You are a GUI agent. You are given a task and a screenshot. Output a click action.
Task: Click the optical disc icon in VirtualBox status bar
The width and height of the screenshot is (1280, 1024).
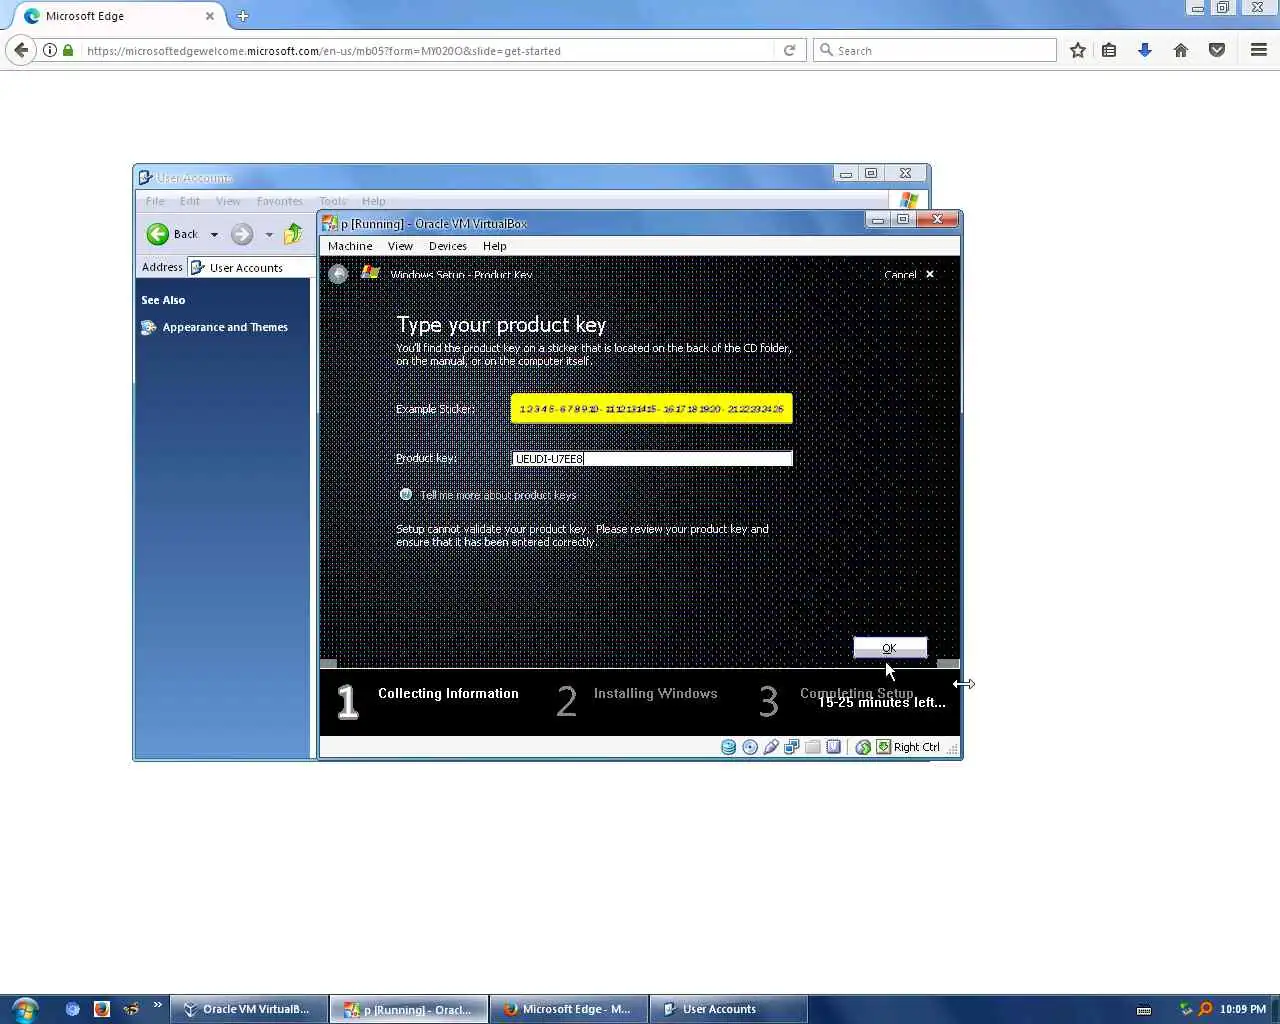[x=750, y=747]
